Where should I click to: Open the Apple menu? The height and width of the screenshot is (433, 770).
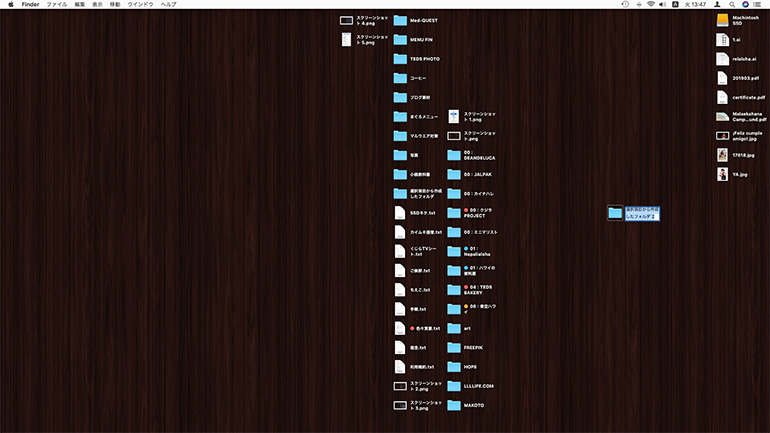click(x=10, y=4)
